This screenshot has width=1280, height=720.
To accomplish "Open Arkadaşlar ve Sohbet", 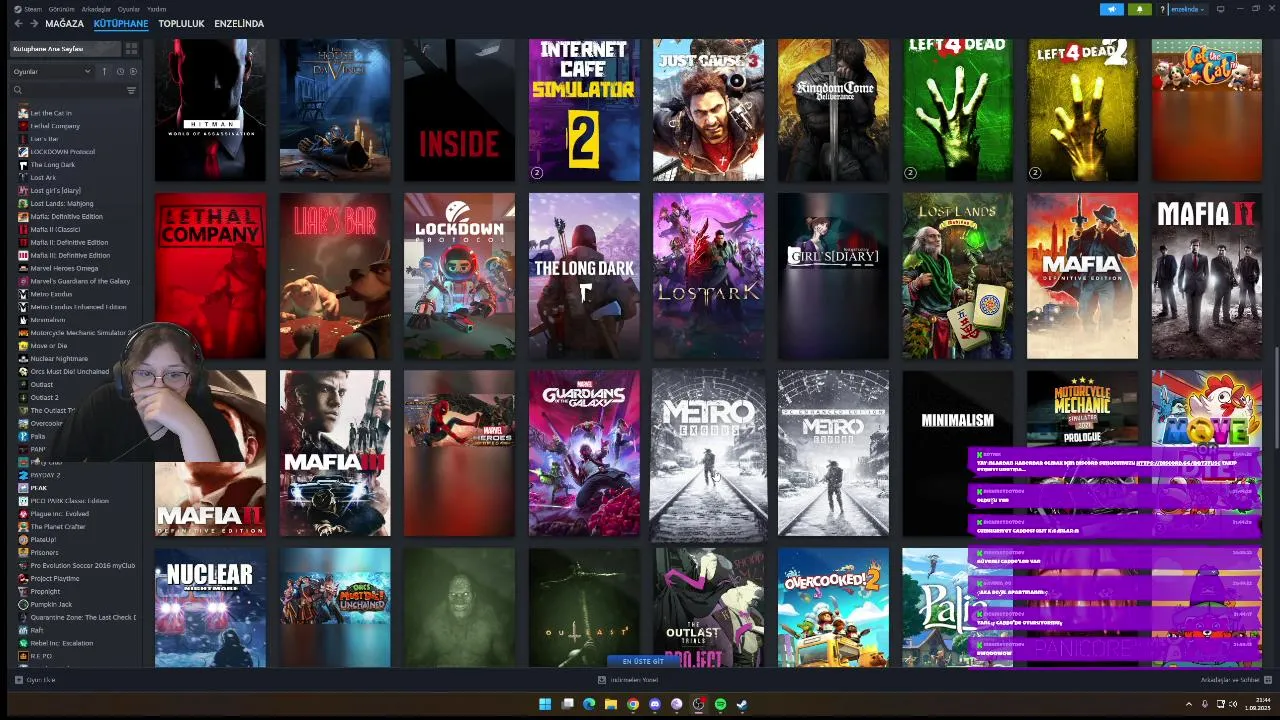I will (x=1228, y=680).
